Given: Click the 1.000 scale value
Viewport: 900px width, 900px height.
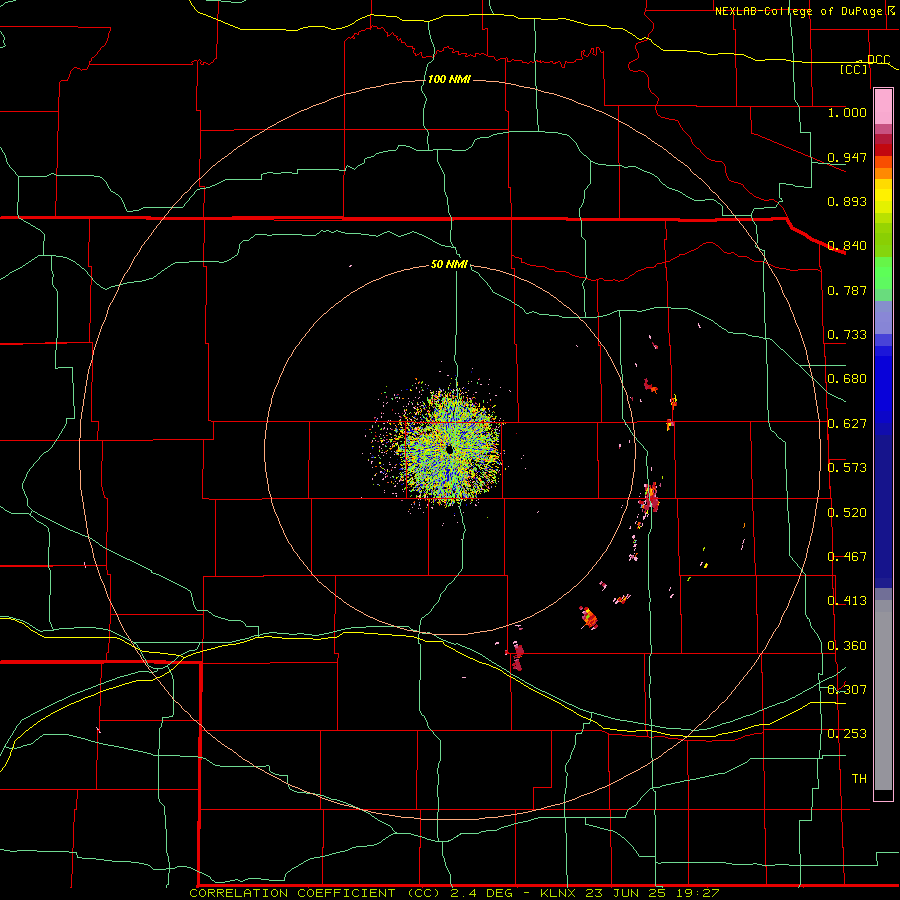Looking at the screenshot, I should 847,112.
